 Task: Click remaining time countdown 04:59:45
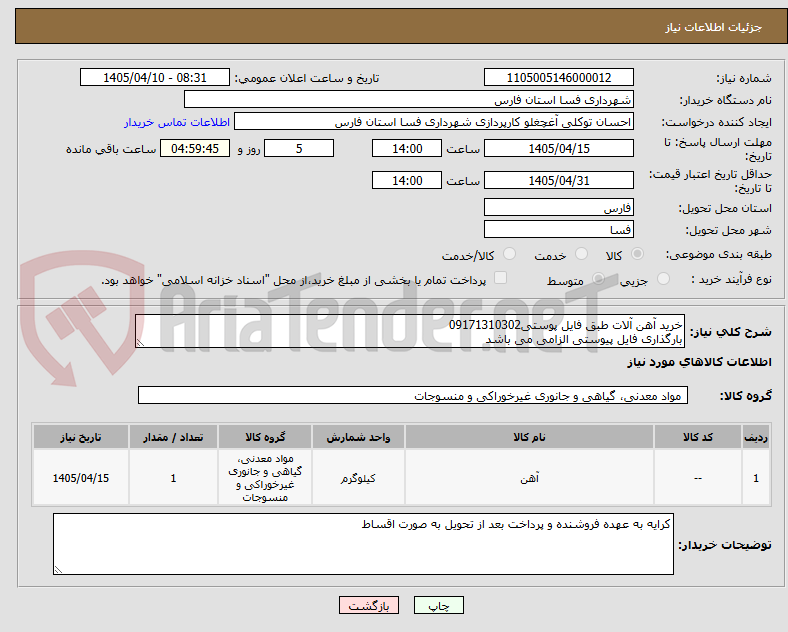pos(195,149)
